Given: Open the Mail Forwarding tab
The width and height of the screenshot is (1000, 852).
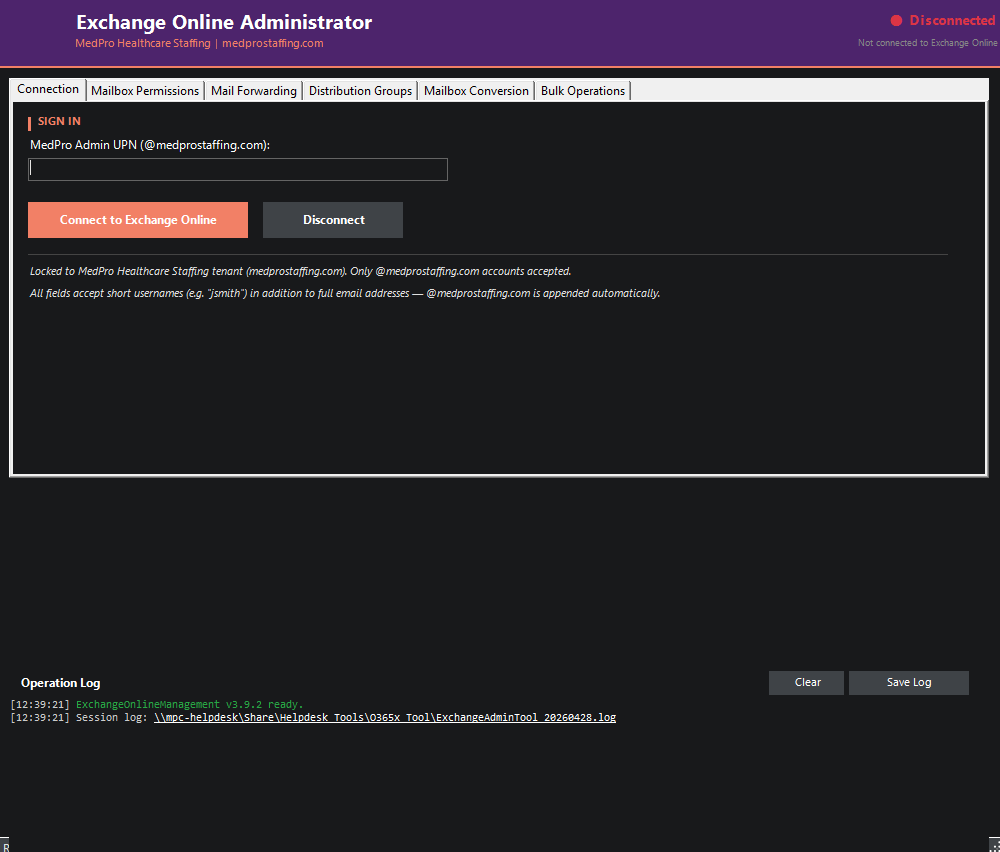Looking at the screenshot, I should (x=253, y=90).
